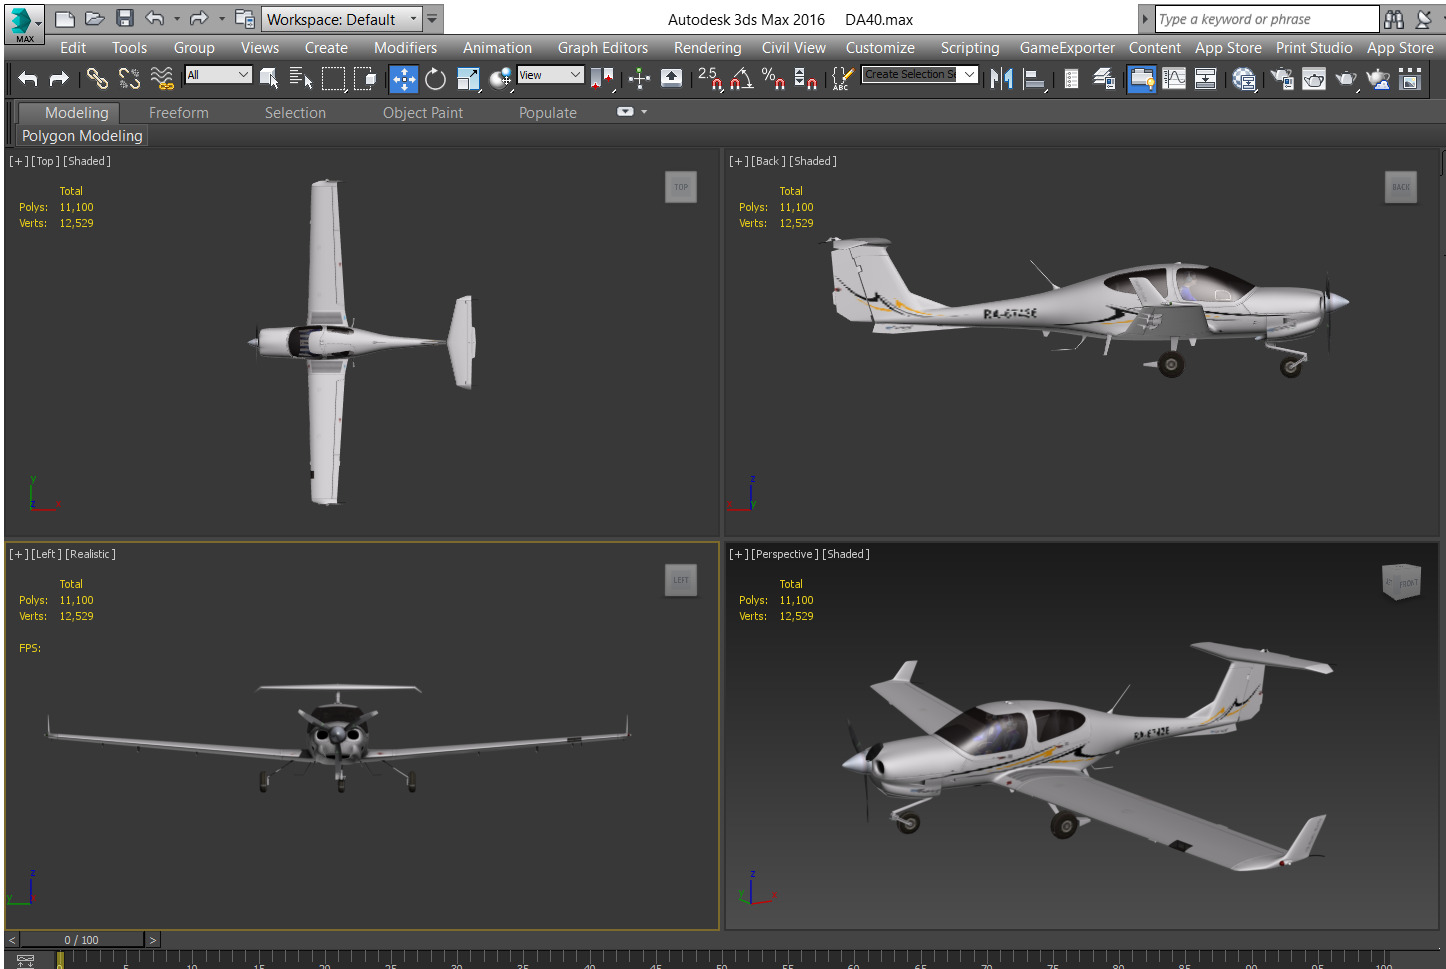
Task: Activate the Select and Rotate tool
Action: [x=435, y=79]
